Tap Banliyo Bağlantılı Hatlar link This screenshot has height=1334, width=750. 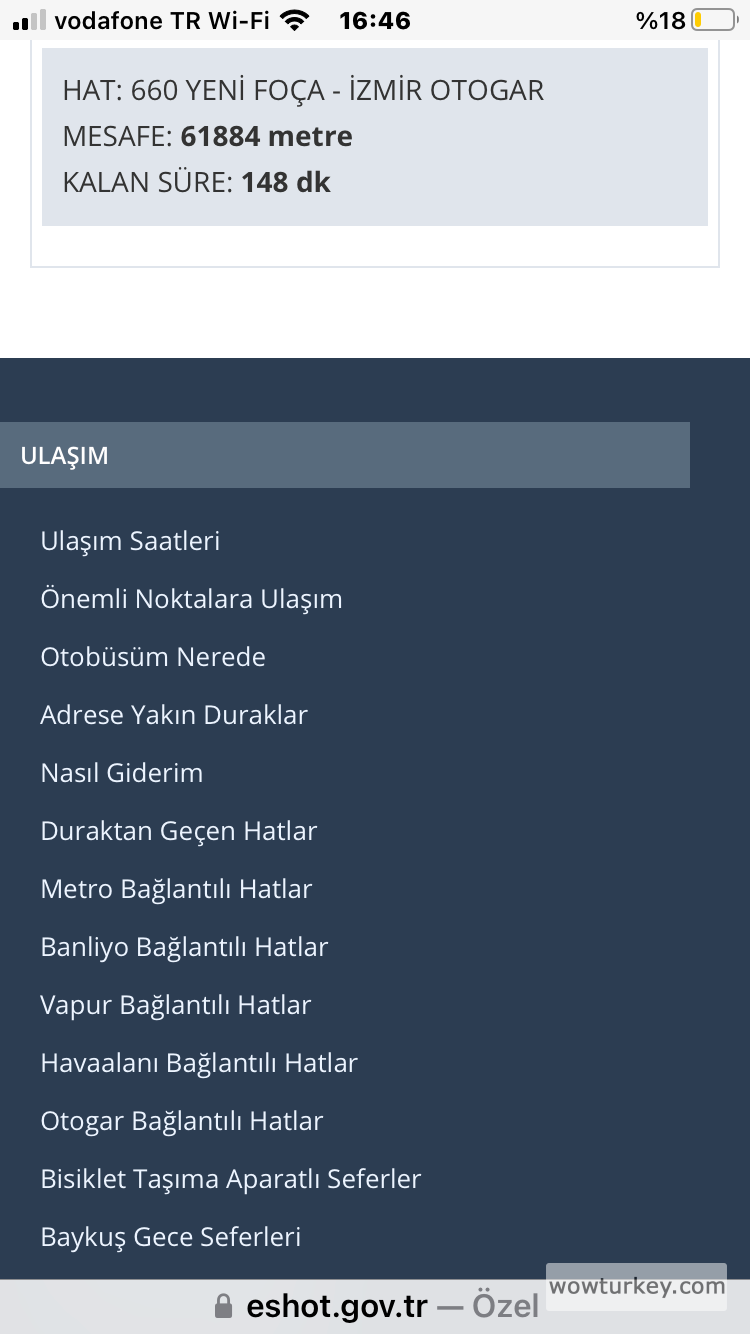[184, 947]
